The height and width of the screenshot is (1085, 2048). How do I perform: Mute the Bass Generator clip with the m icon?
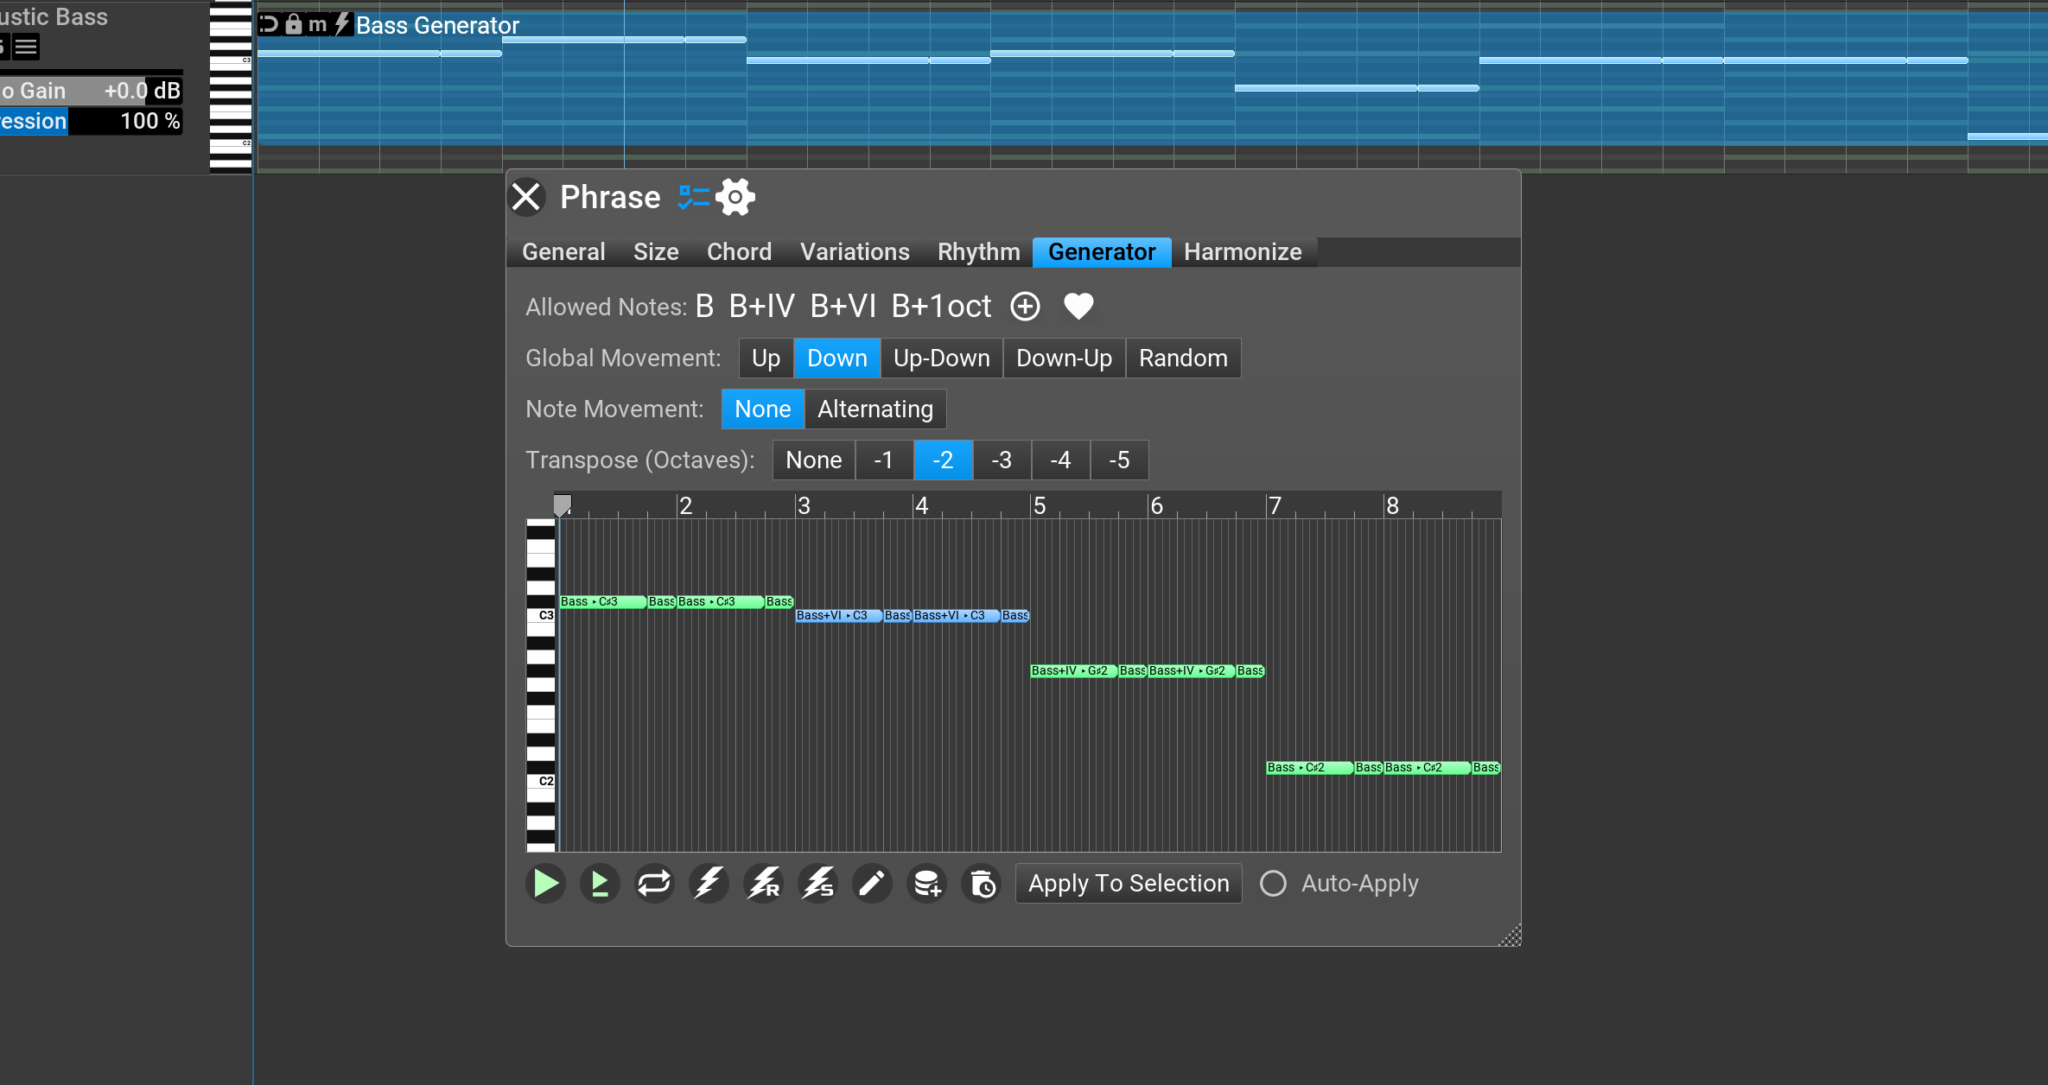point(316,24)
